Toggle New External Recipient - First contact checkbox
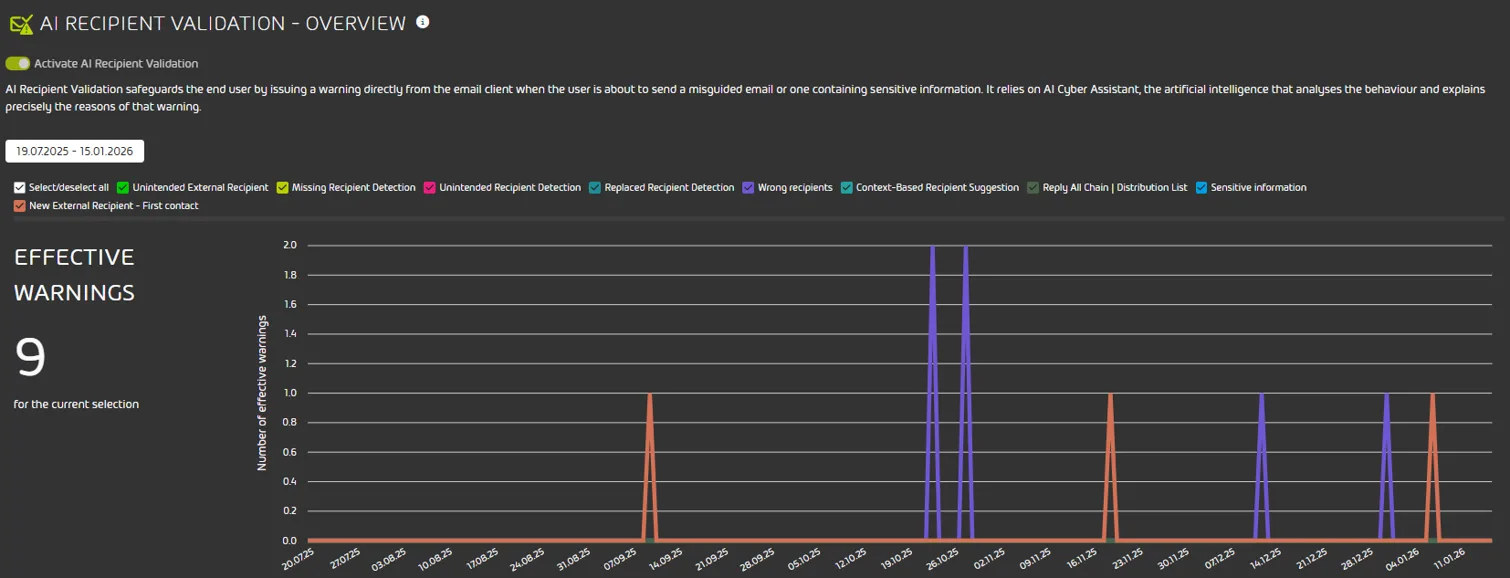The height and width of the screenshot is (578, 1510). pos(19,206)
